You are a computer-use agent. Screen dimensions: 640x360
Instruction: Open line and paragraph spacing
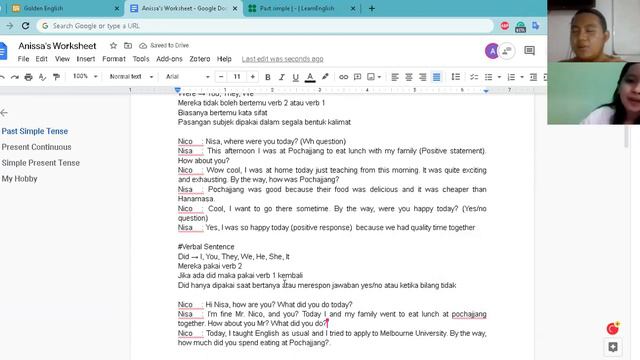coord(456,77)
